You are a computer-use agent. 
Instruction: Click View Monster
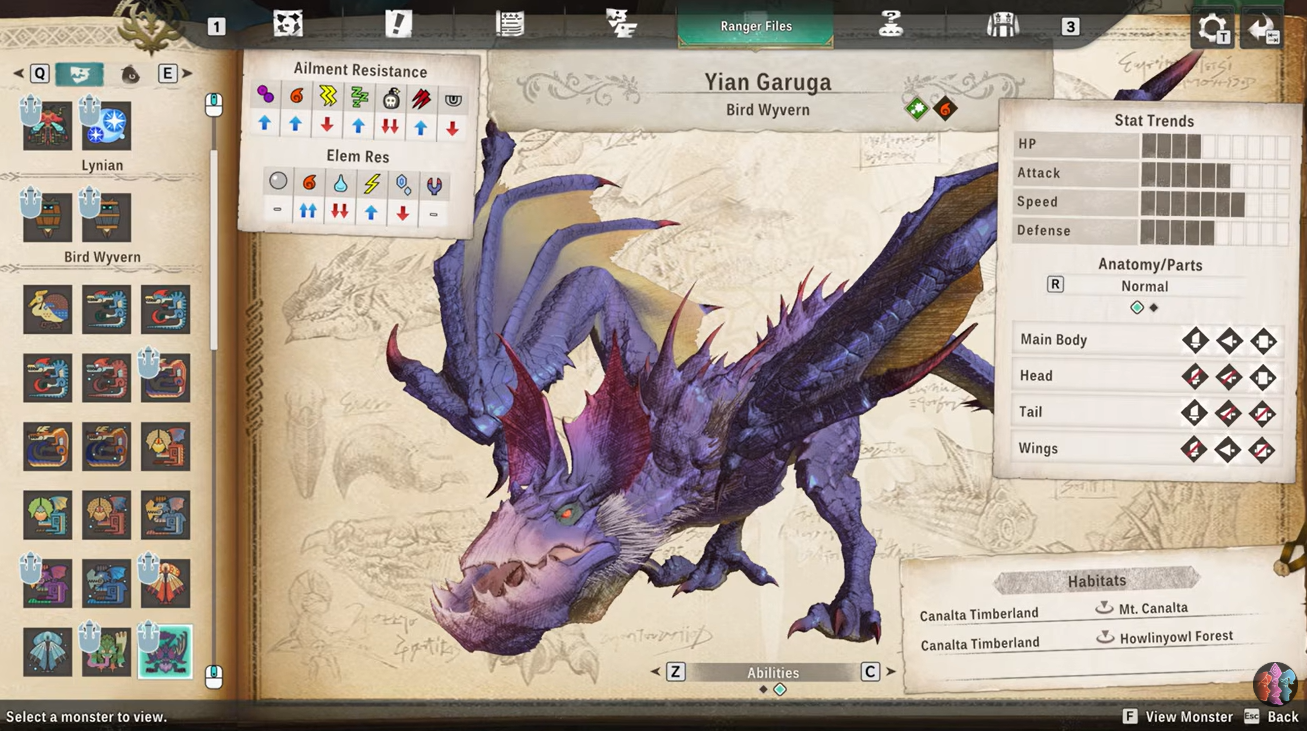click(1177, 716)
